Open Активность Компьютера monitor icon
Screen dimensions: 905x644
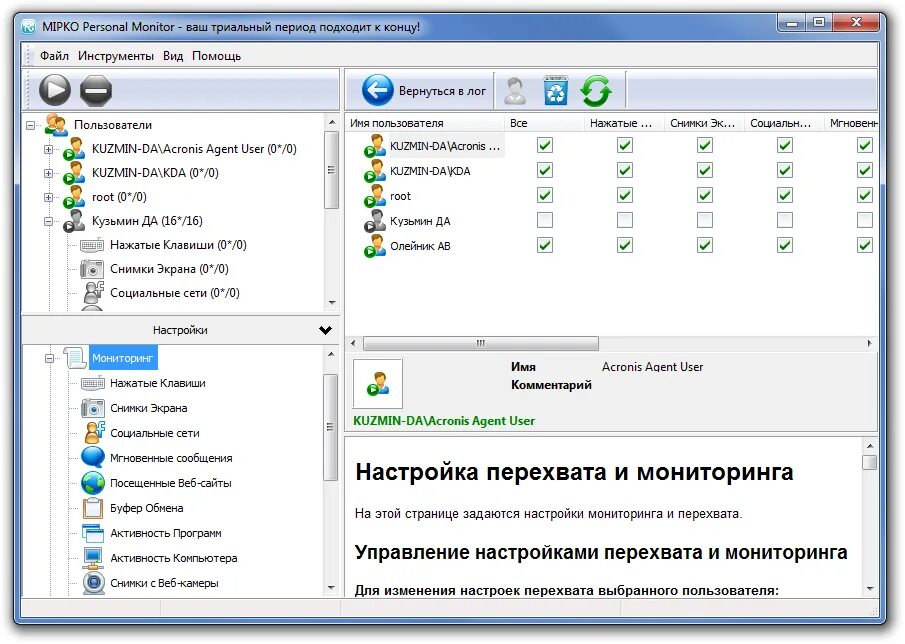pyautogui.click(x=92, y=557)
